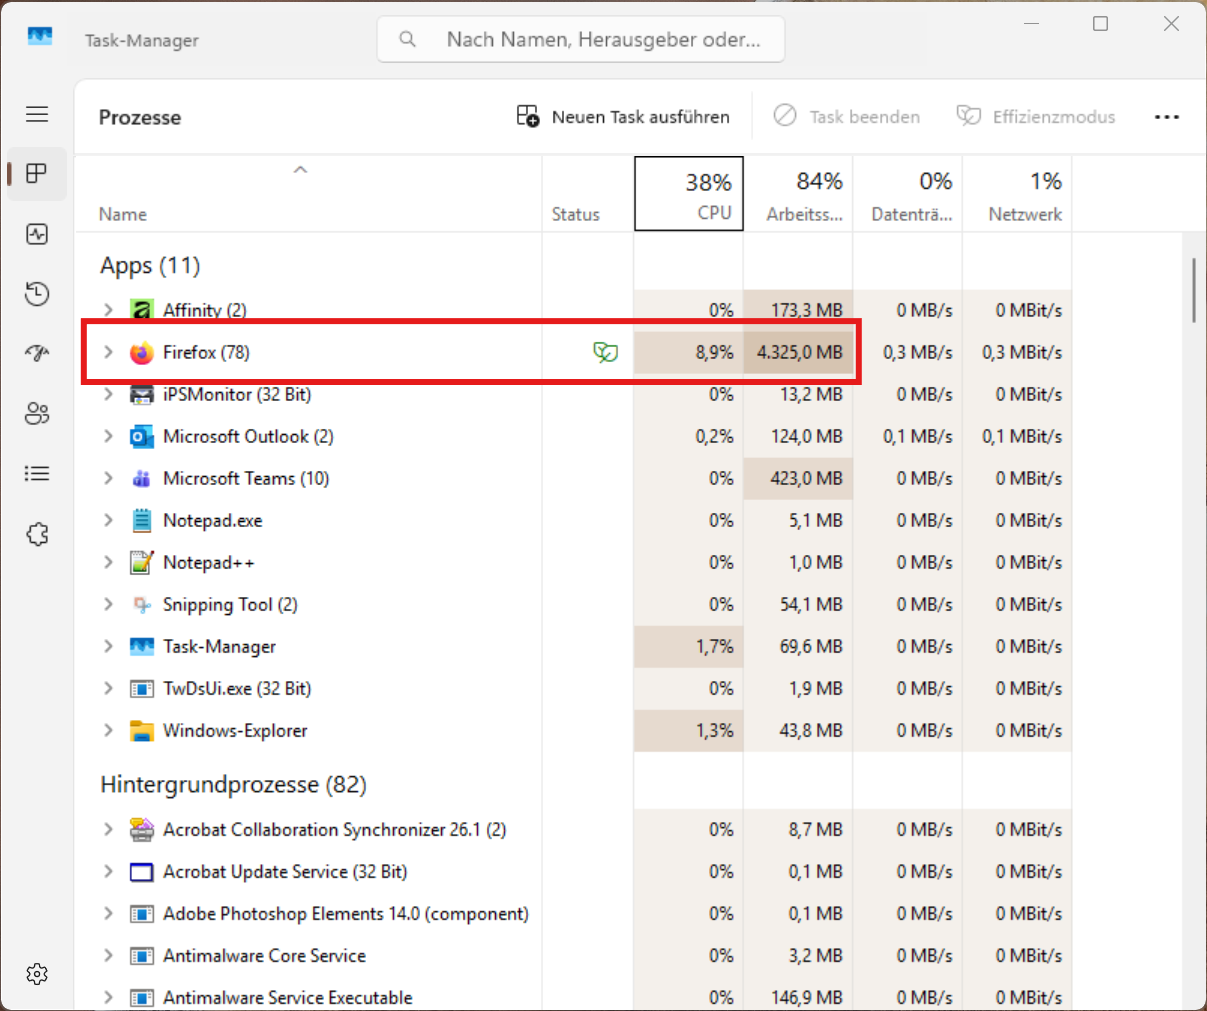Image resolution: width=1207 pixels, height=1011 pixels.
Task: Expand the Notepad.exe entry
Action: click(108, 520)
